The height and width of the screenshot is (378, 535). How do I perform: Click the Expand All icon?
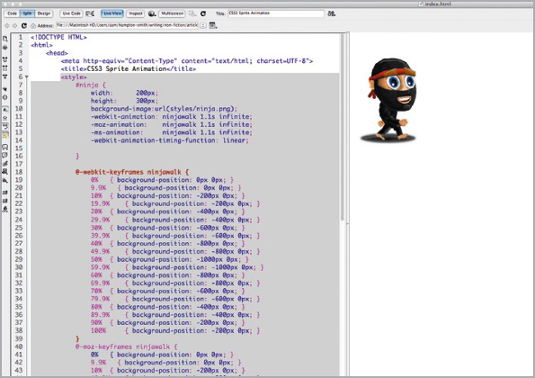5,77
